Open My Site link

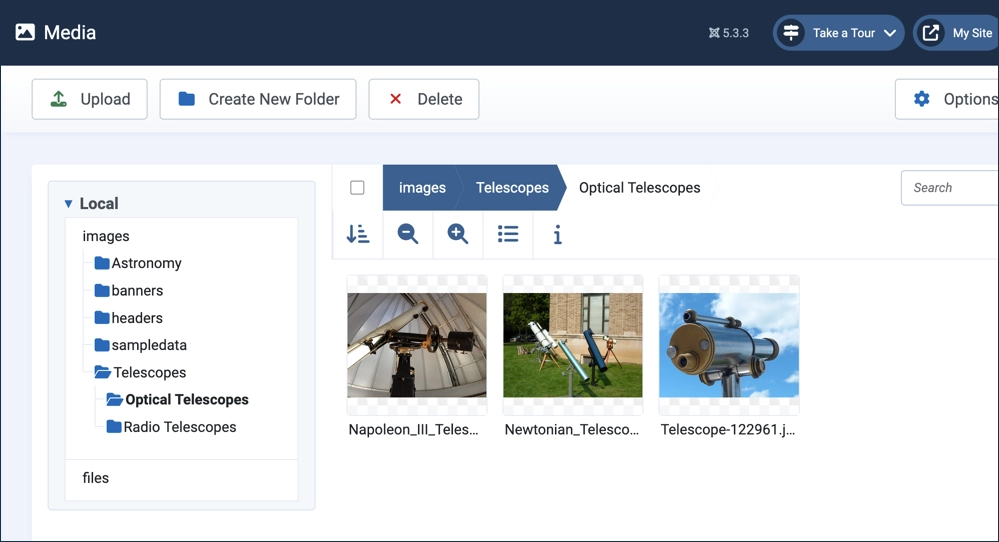(x=956, y=33)
